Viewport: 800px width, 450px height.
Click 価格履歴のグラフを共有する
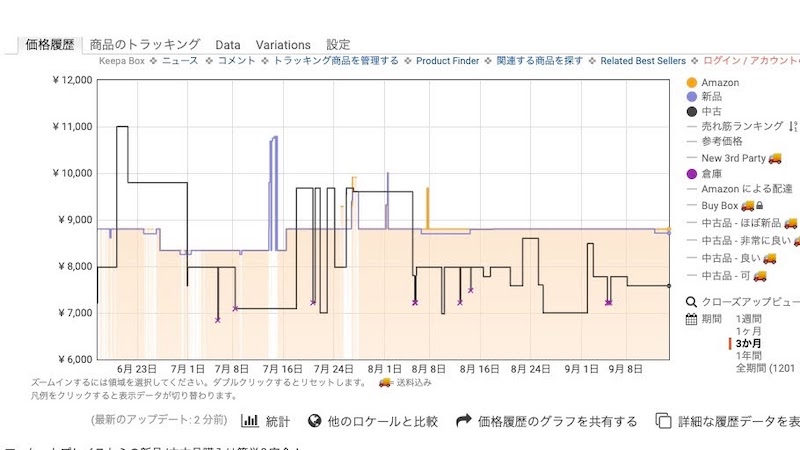(x=557, y=421)
